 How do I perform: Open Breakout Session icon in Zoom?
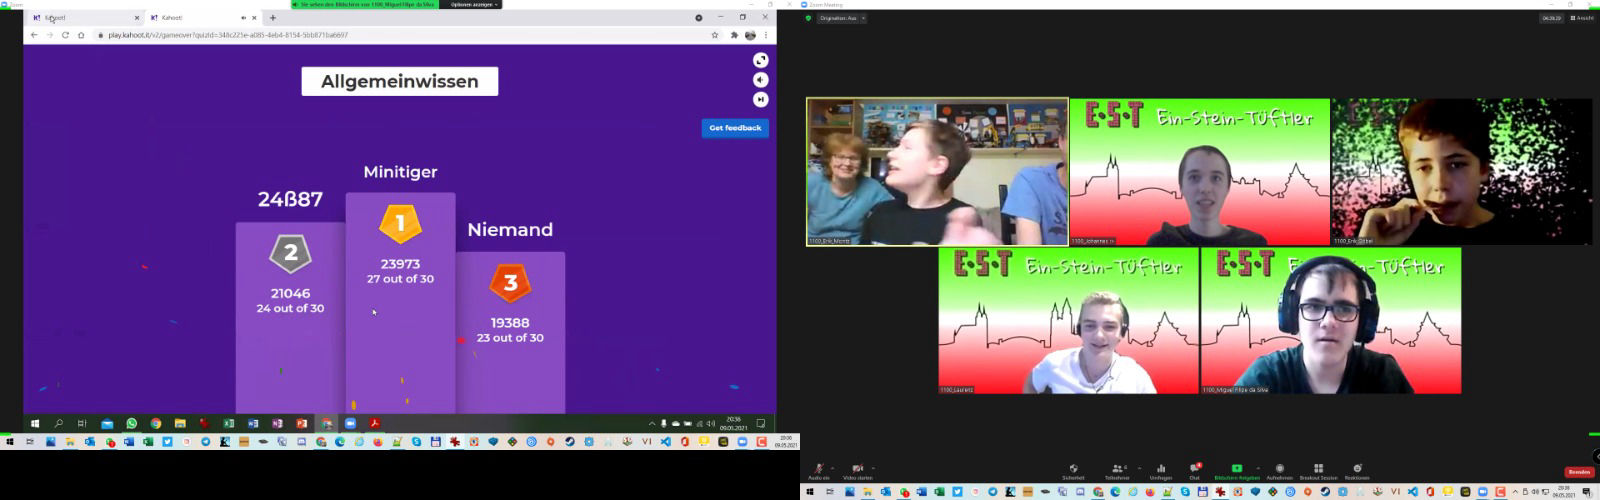pos(1318,469)
